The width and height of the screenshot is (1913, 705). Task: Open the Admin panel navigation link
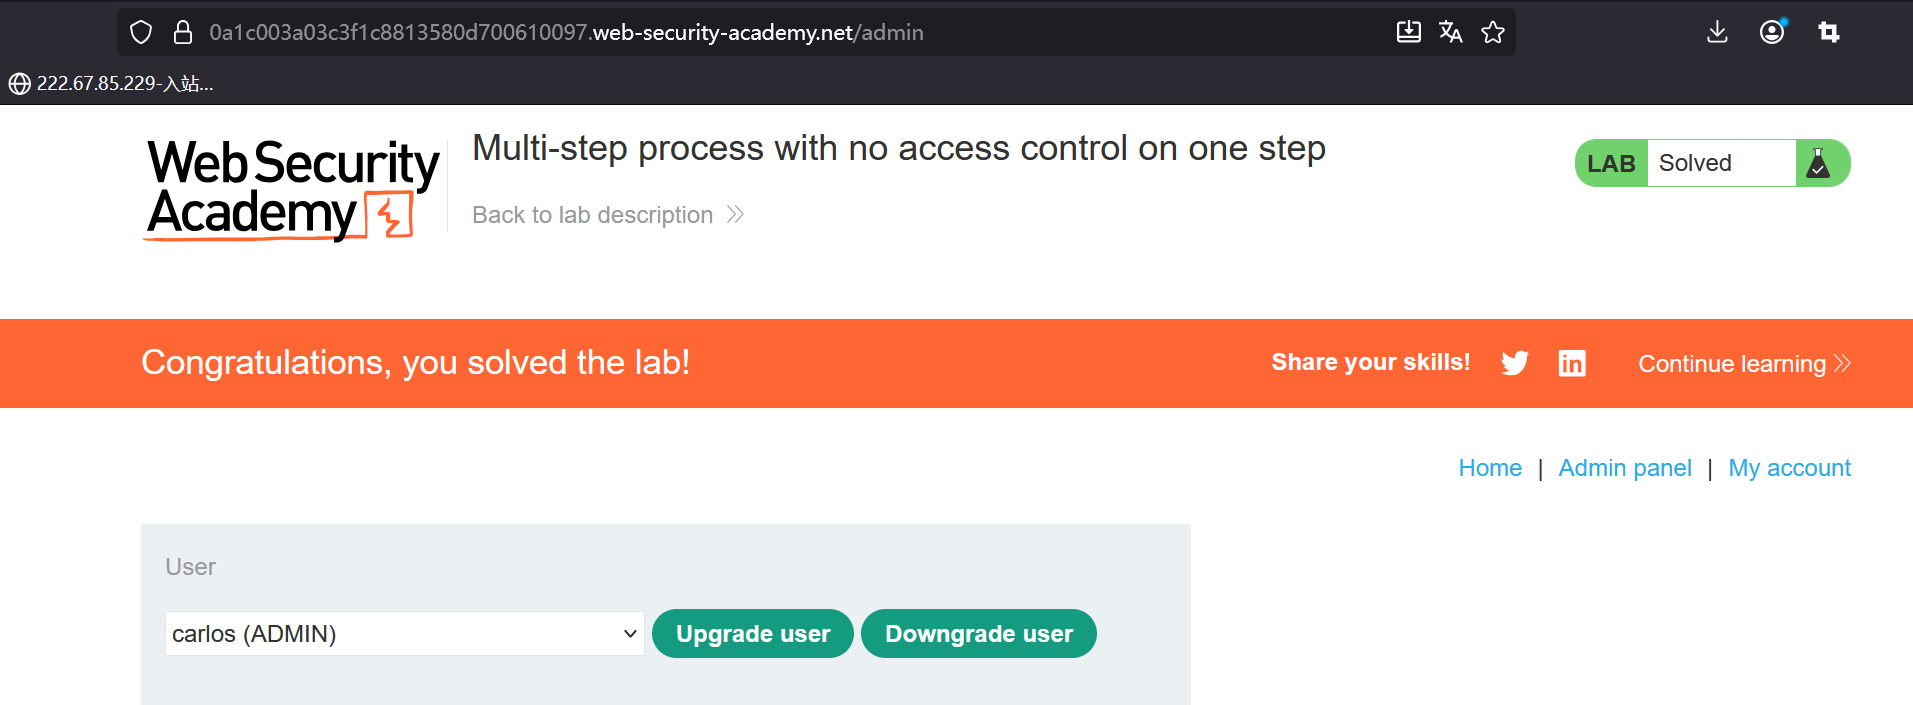[1625, 468]
